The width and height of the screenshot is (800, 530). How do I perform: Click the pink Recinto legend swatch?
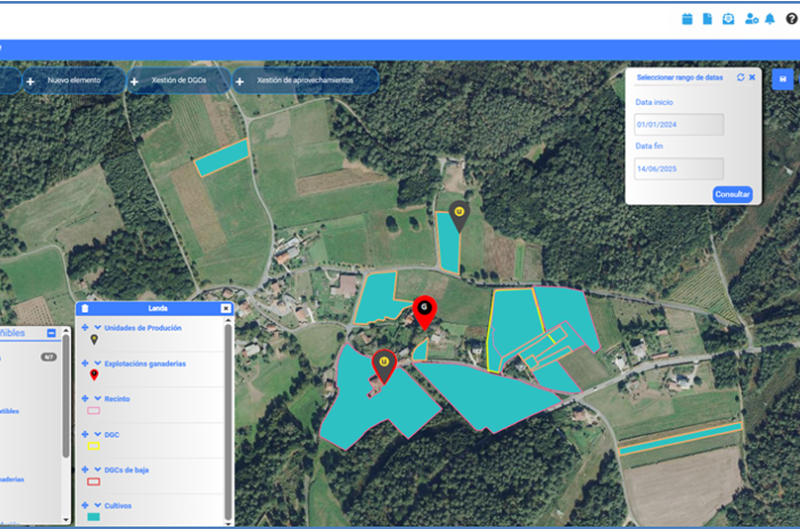point(93,411)
